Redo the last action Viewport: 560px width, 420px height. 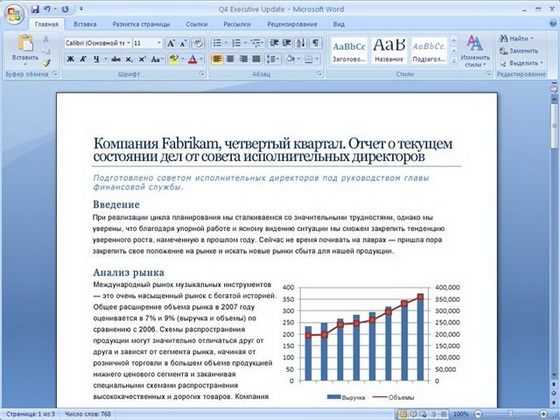(65, 9)
